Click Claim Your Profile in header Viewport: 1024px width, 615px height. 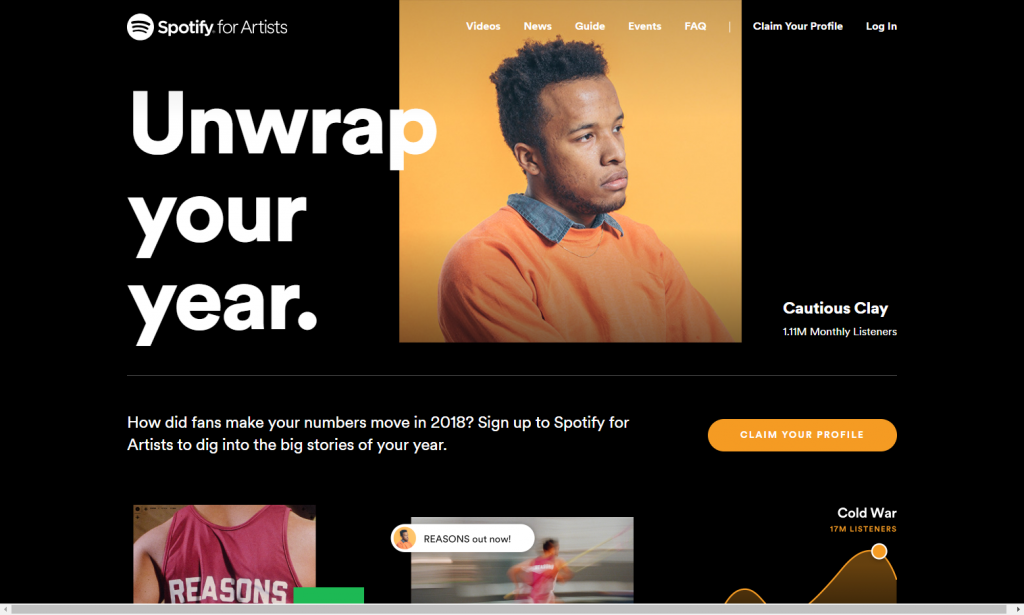pyautogui.click(x=797, y=26)
